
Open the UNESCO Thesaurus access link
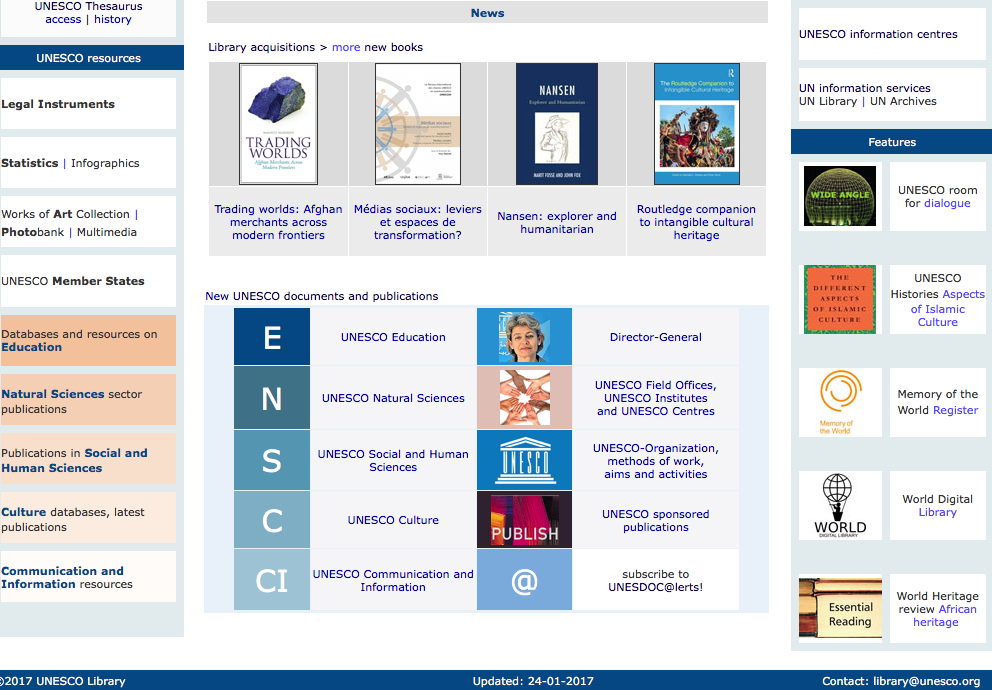[x=63, y=19]
